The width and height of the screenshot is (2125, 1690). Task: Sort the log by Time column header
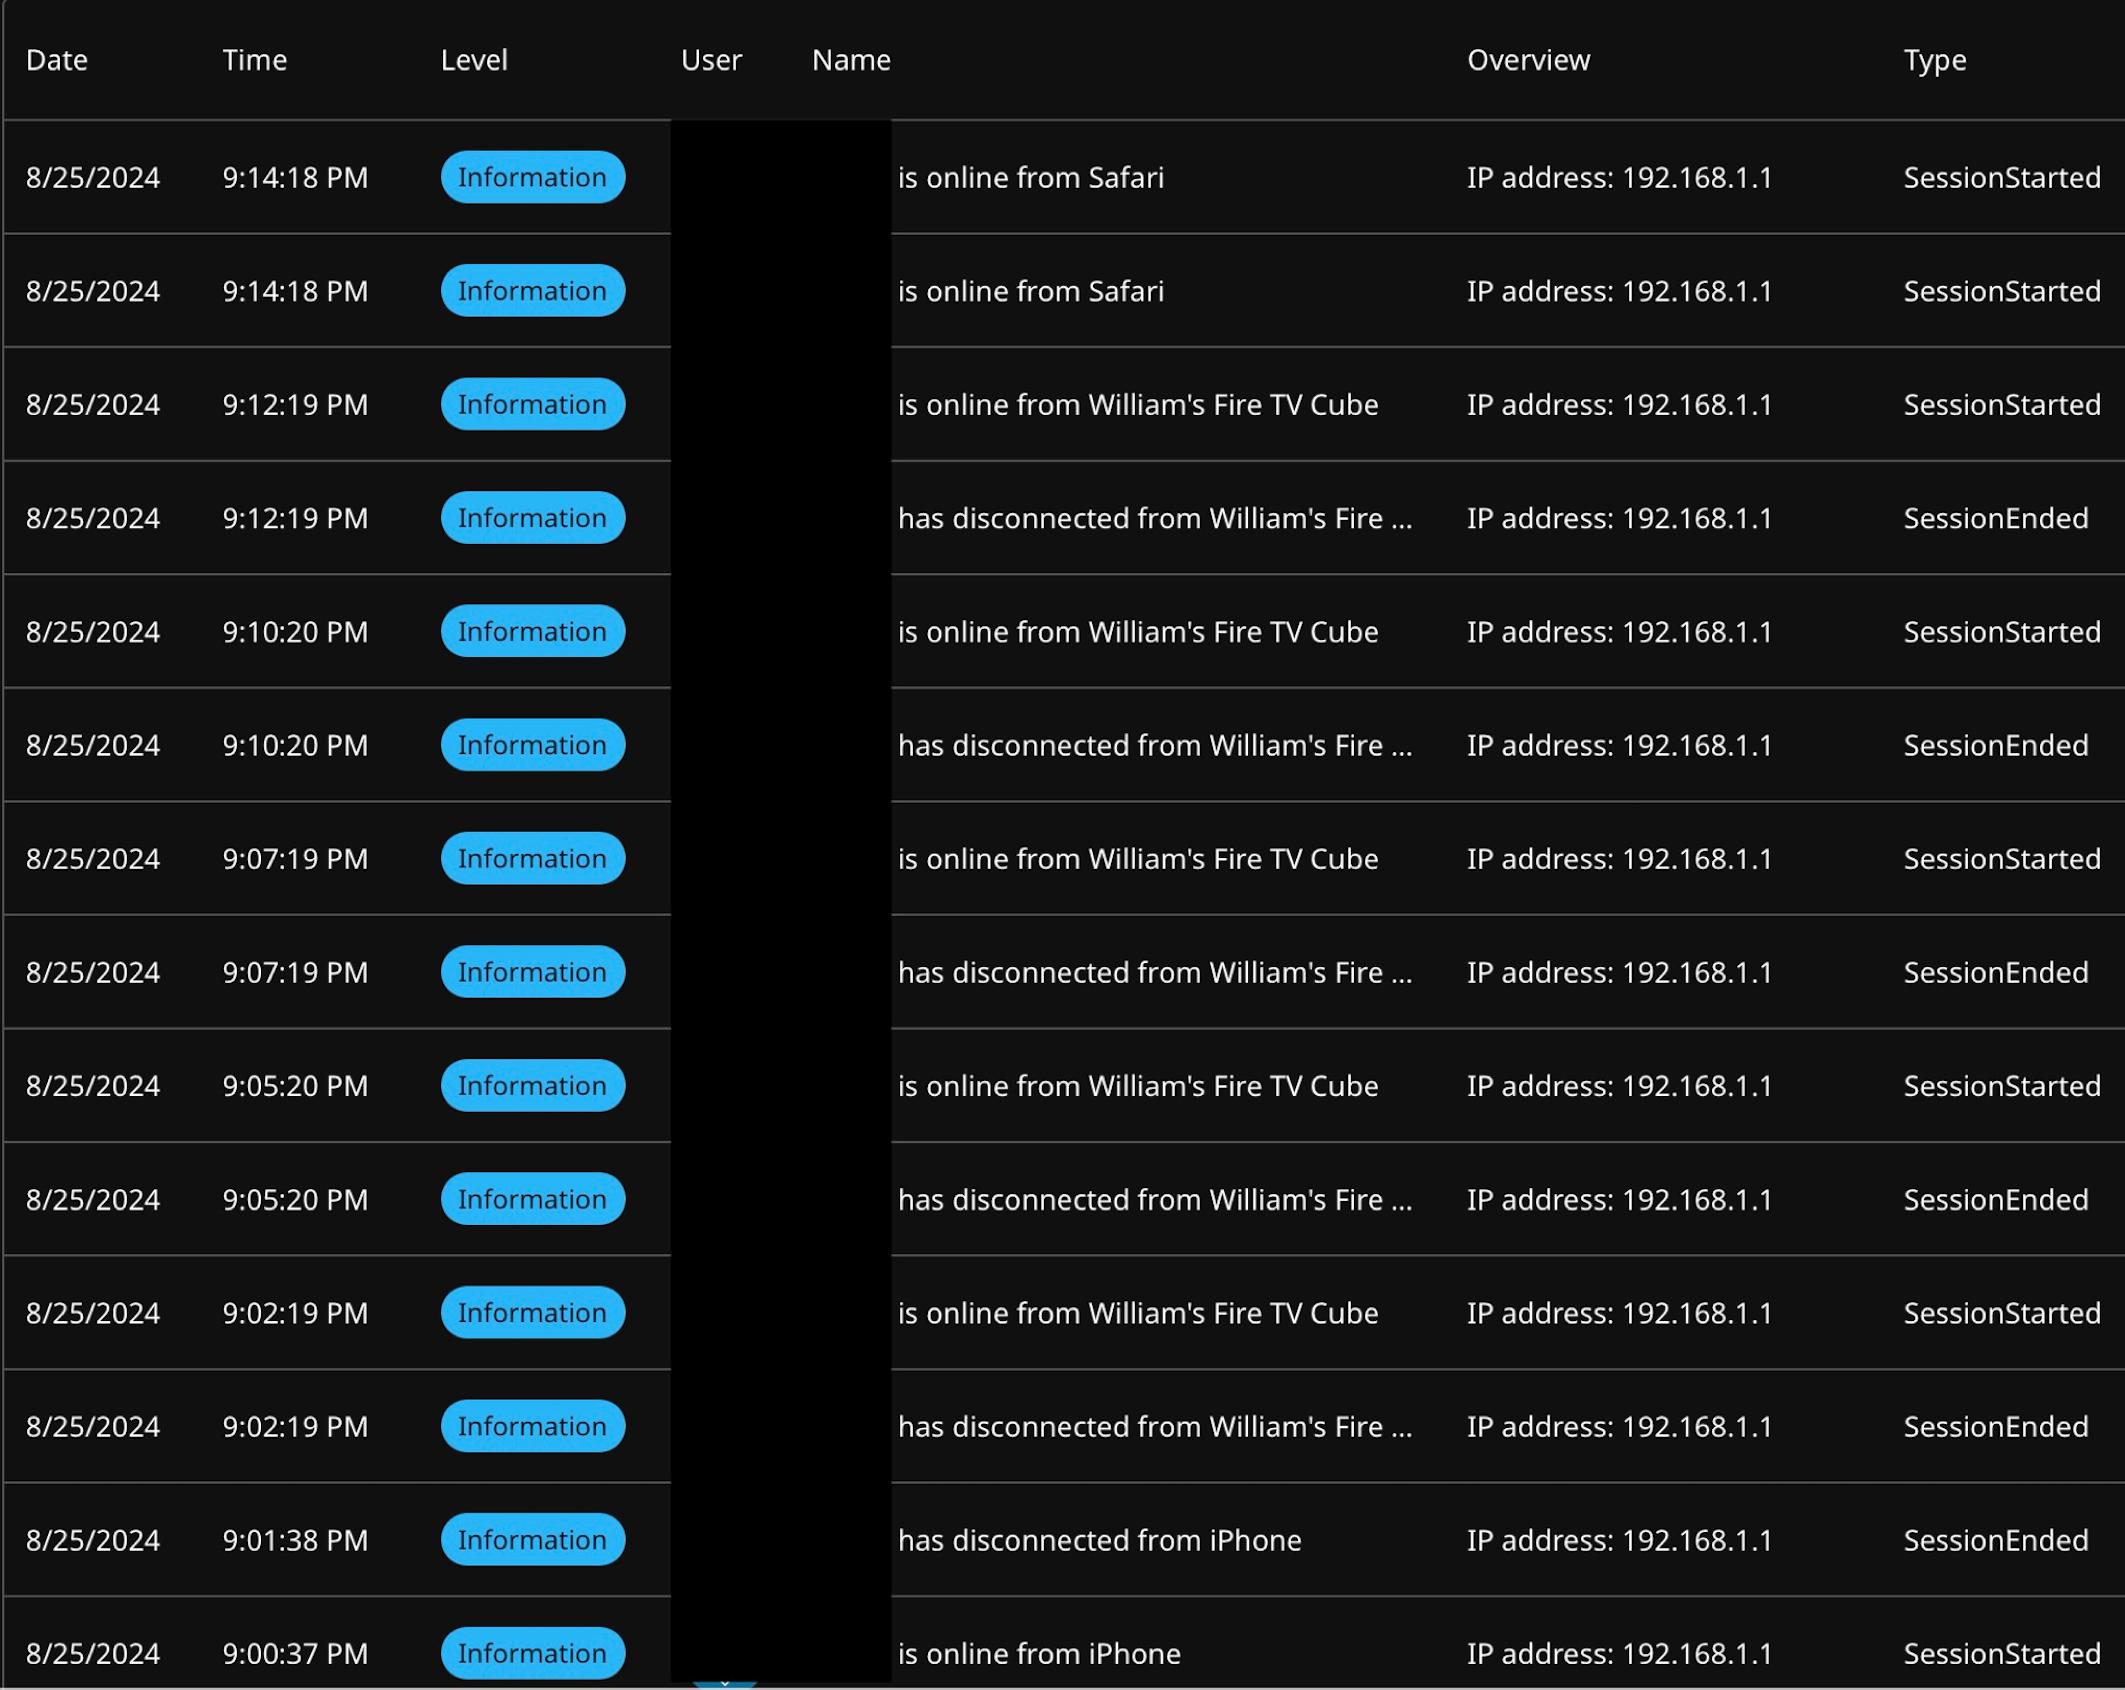coord(254,60)
